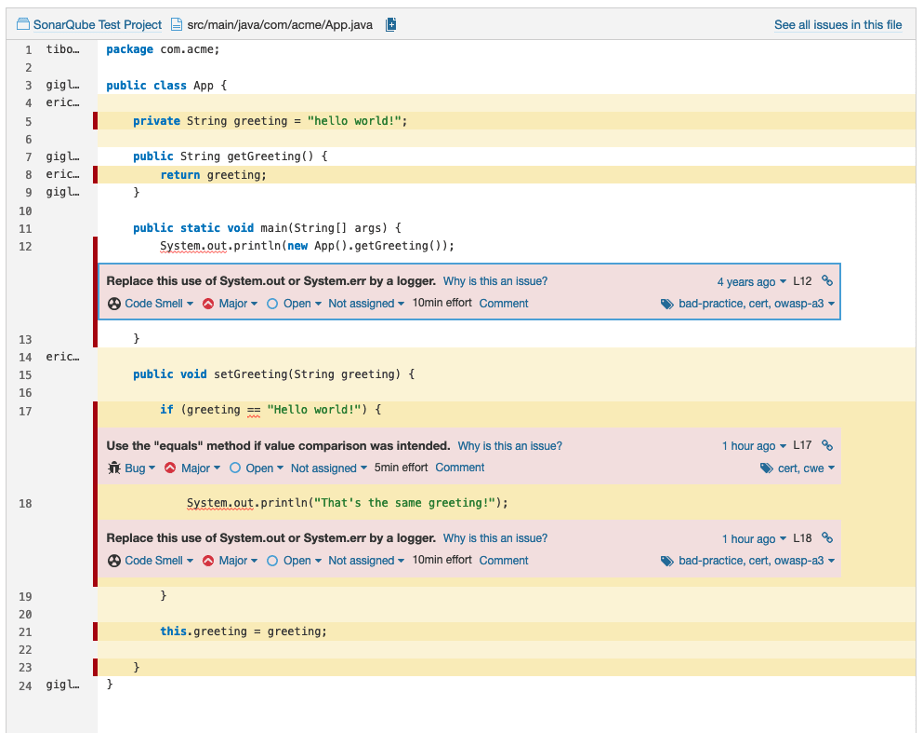Click the Major severity icon in L18 issue
Image resolution: width=924 pixels, height=734 pixels.
point(208,560)
